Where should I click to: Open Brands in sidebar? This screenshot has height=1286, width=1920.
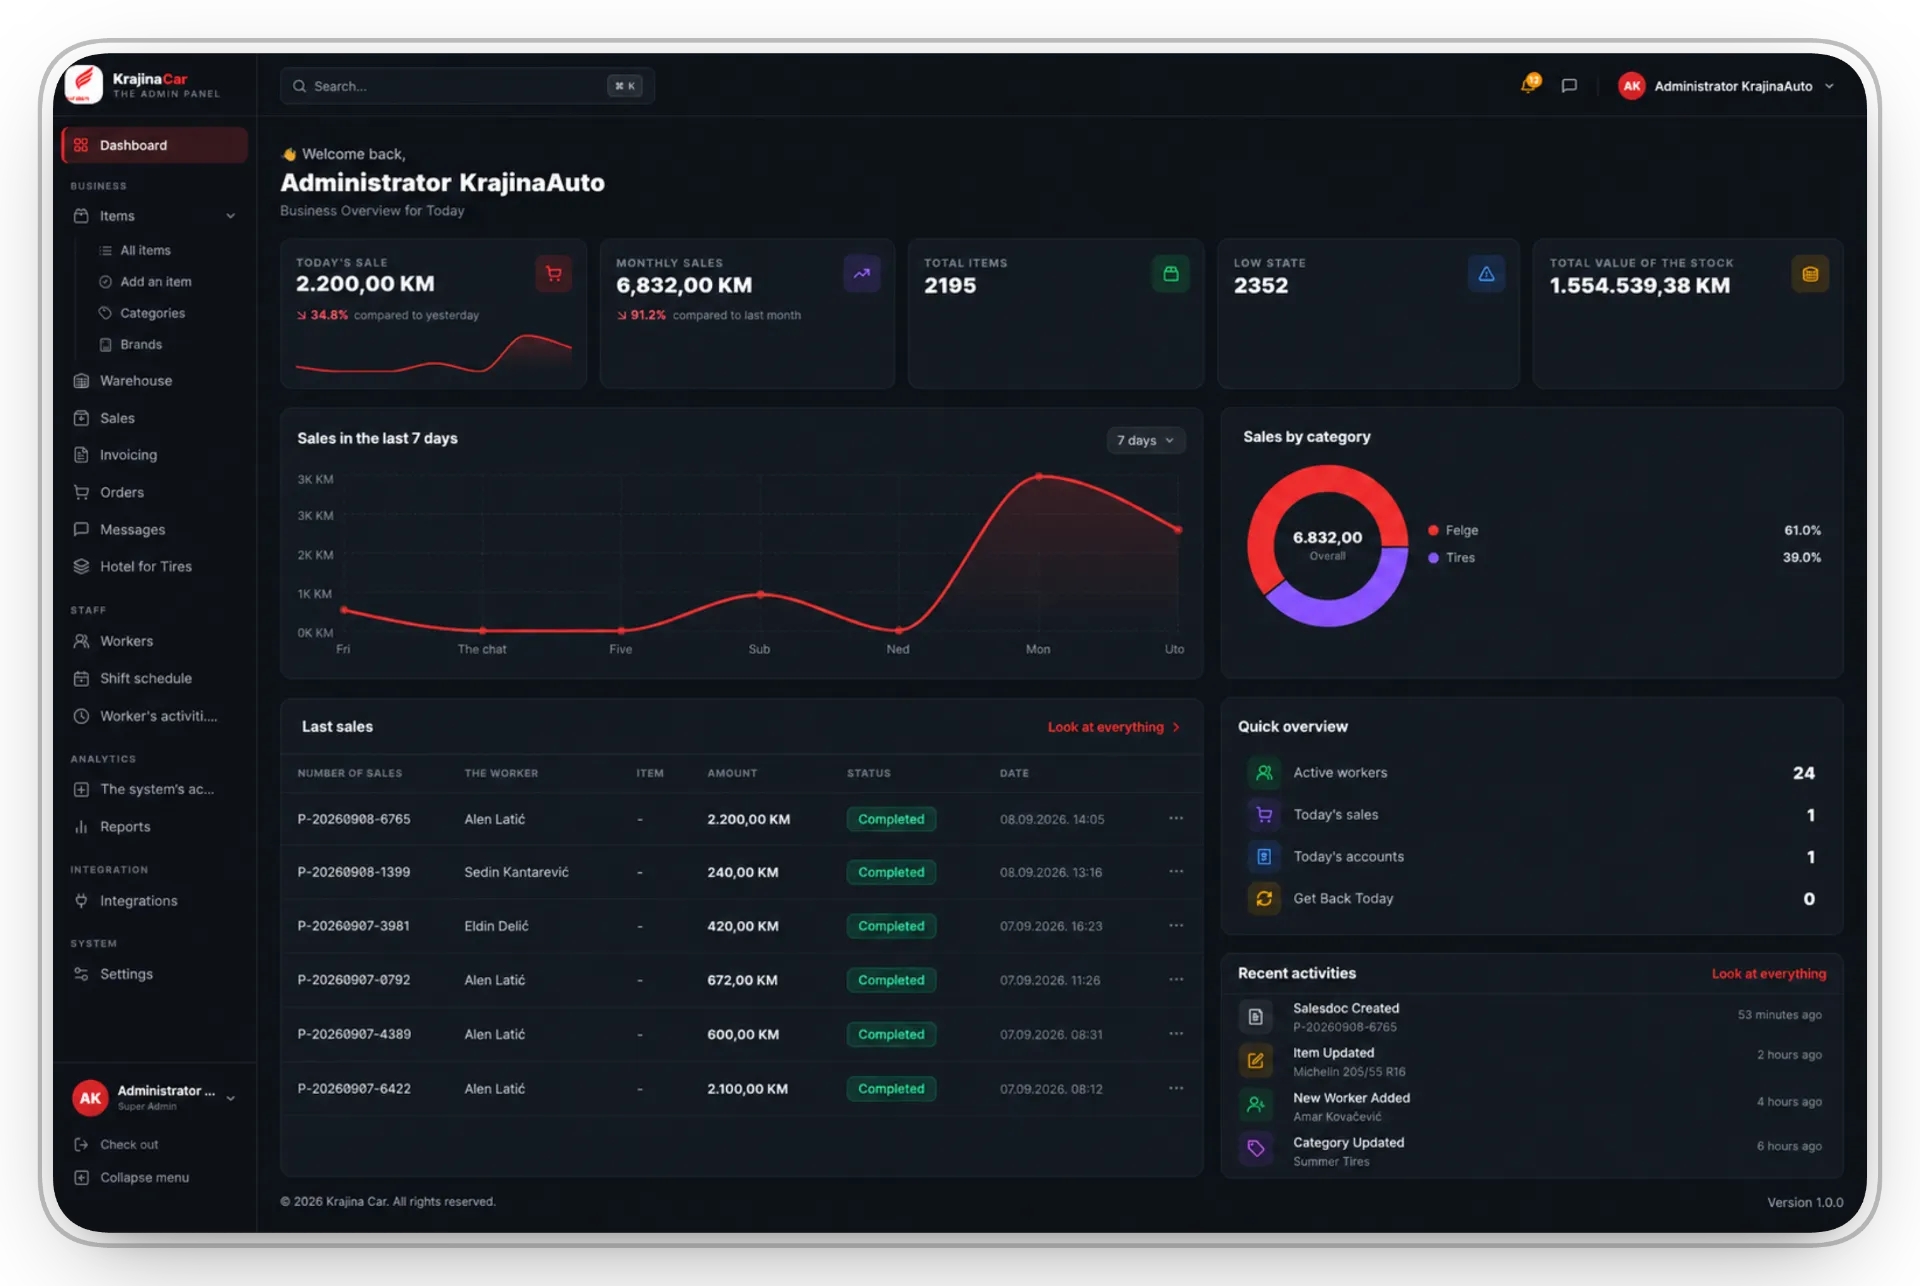[x=130, y=344]
